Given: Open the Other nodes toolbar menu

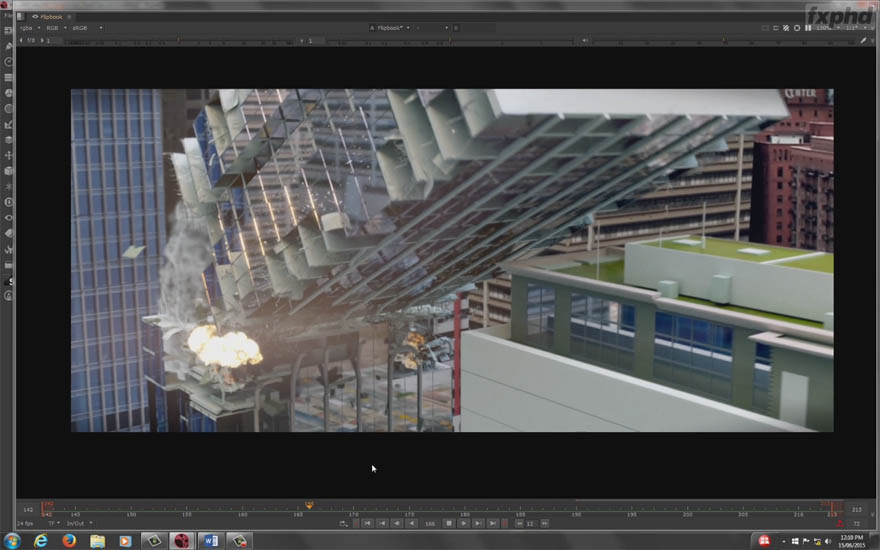Looking at the screenshot, I should click(8, 265).
